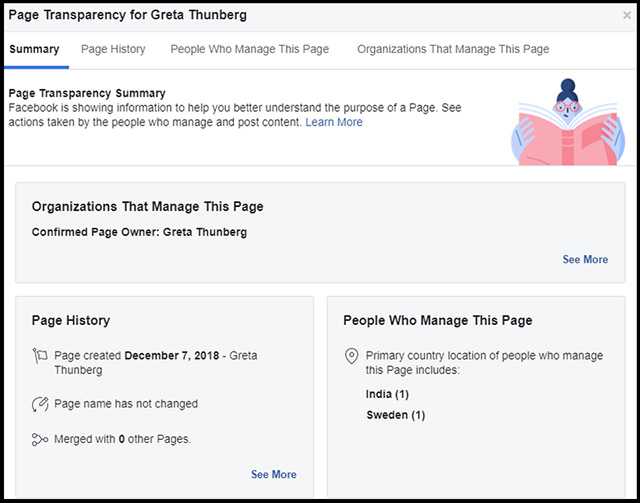This screenshot has width=640, height=503.
Task: Click the Page History card heading
Action: 71,320
